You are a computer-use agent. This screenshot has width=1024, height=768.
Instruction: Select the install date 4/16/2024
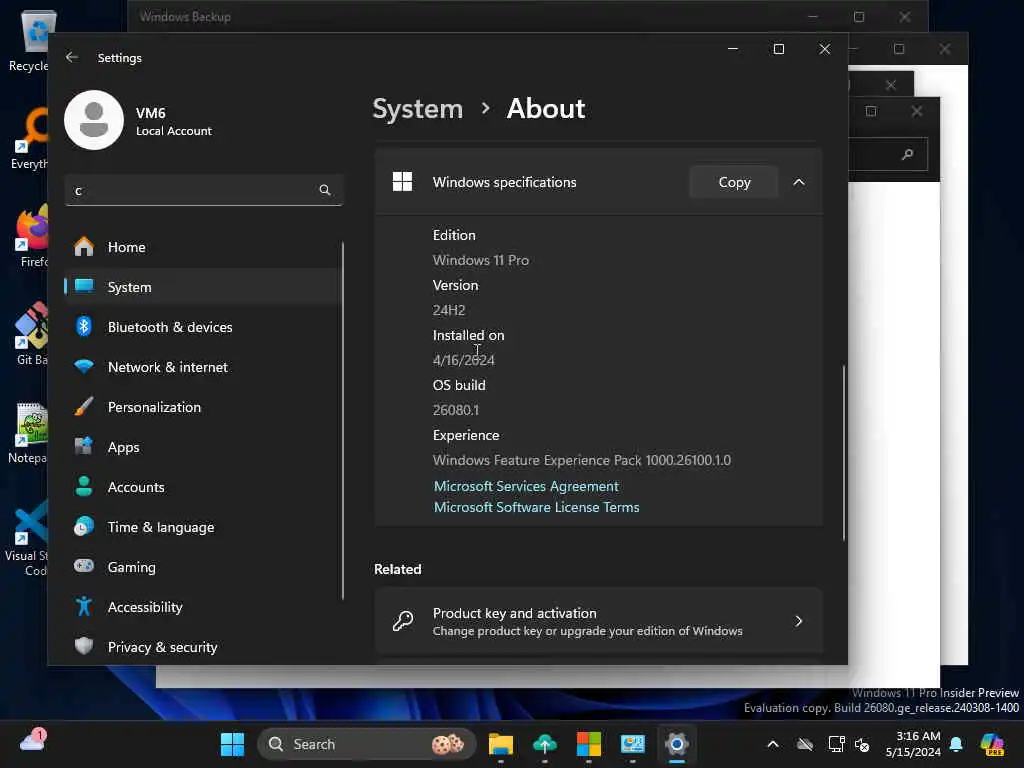click(x=464, y=360)
